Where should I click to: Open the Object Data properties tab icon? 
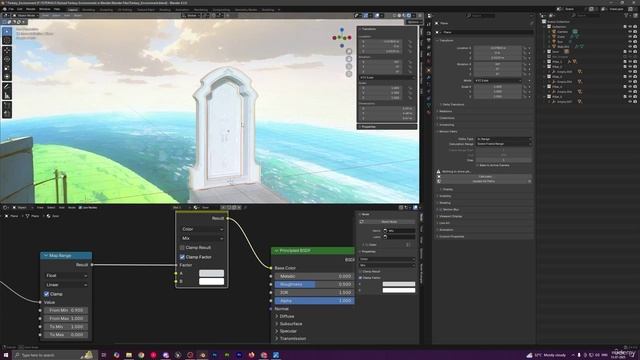[x=429, y=105]
